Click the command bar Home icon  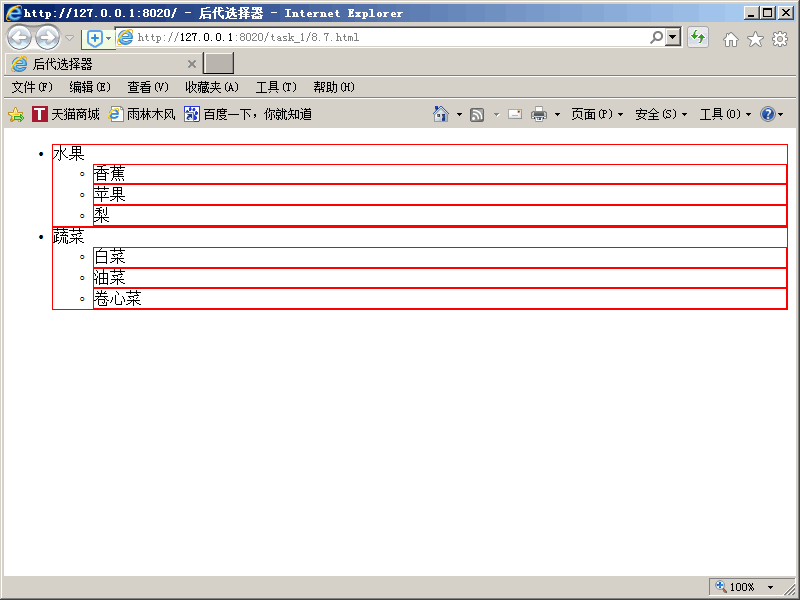pyautogui.click(x=441, y=114)
